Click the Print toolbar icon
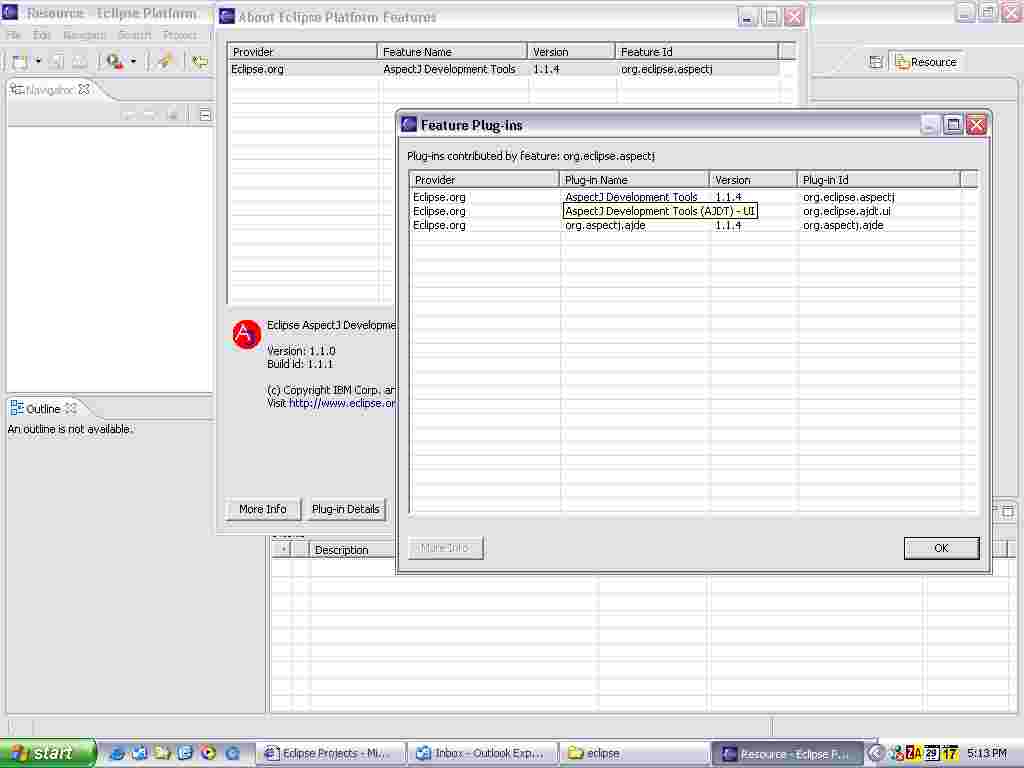The height and width of the screenshot is (768, 1024). click(80, 62)
